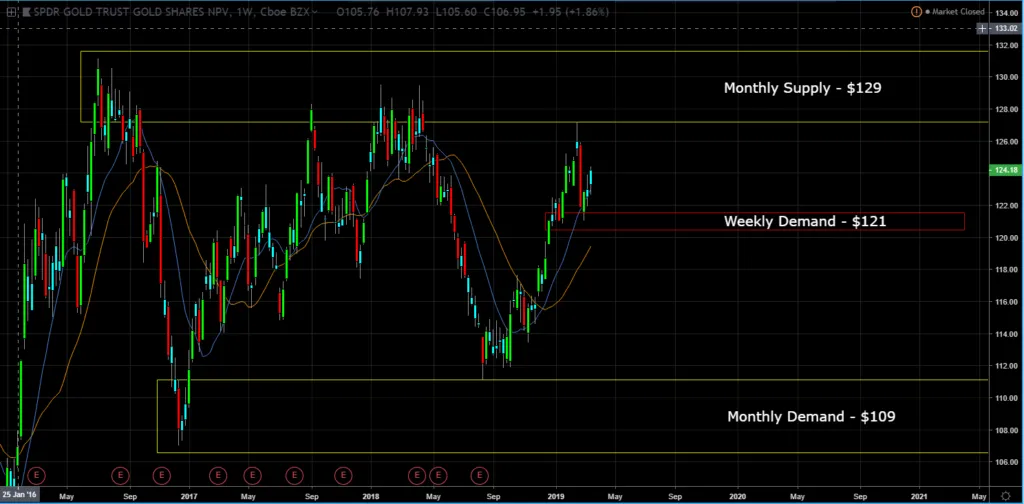Screen dimensions: 1024x504
Task: Click the 2020 label on the time axis
Action: click(x=739, y=495)
